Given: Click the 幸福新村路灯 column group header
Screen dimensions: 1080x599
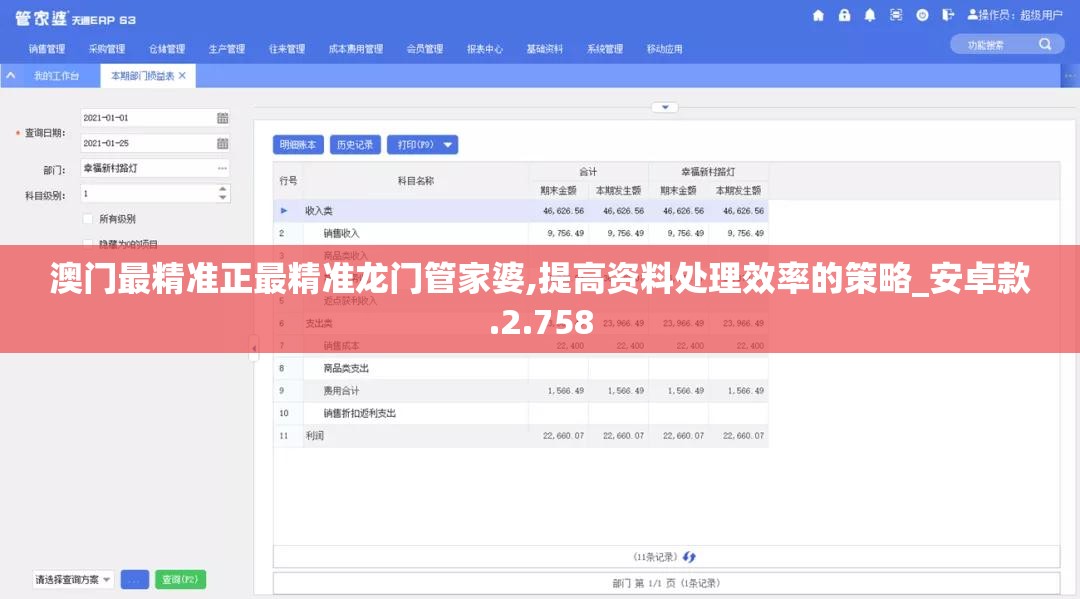Looking at the screenshot, I should [708, 171].
